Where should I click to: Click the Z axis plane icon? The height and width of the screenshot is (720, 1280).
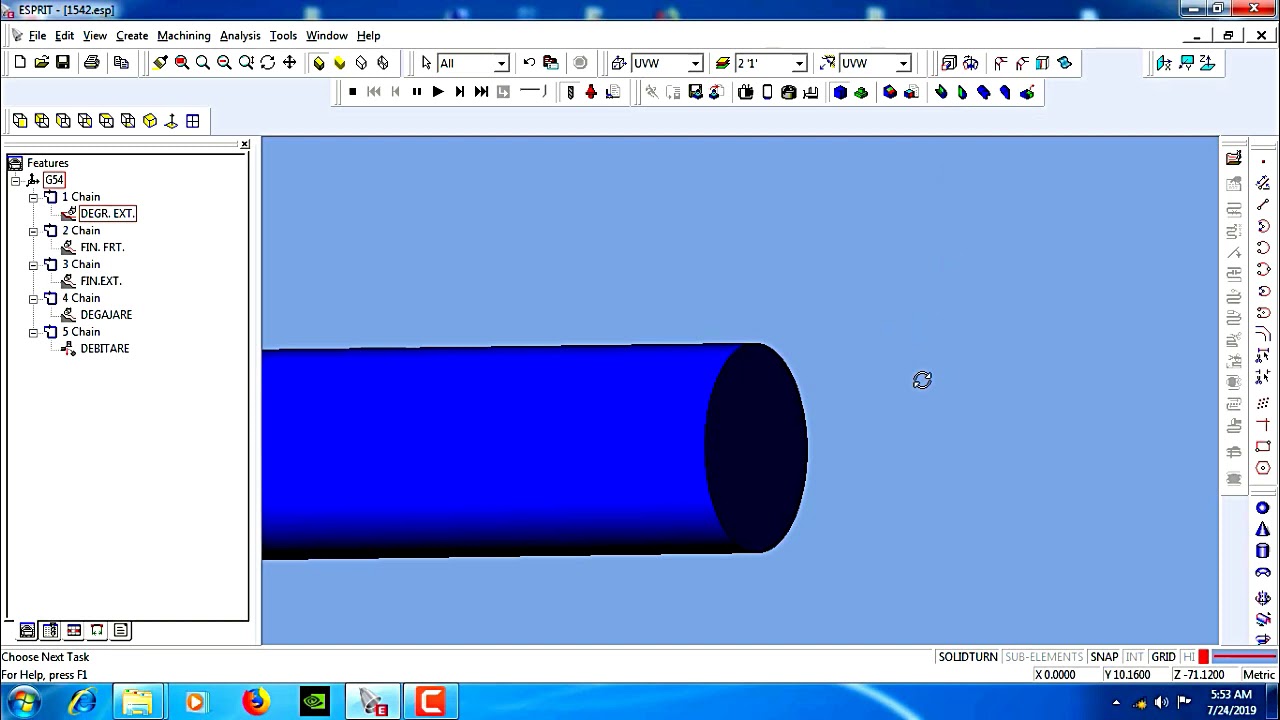(1207, 63)
